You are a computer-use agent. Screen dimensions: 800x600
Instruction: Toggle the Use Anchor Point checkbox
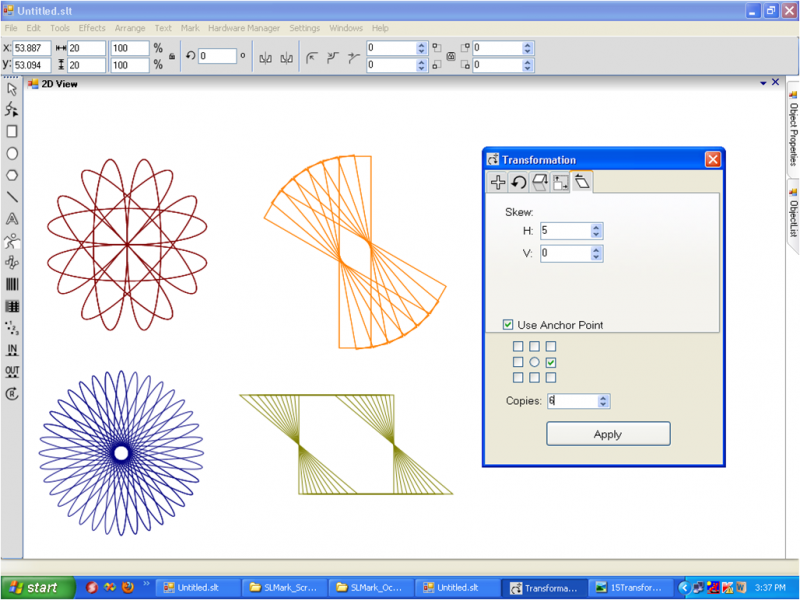pyautogui.click(x=509, y=325)
